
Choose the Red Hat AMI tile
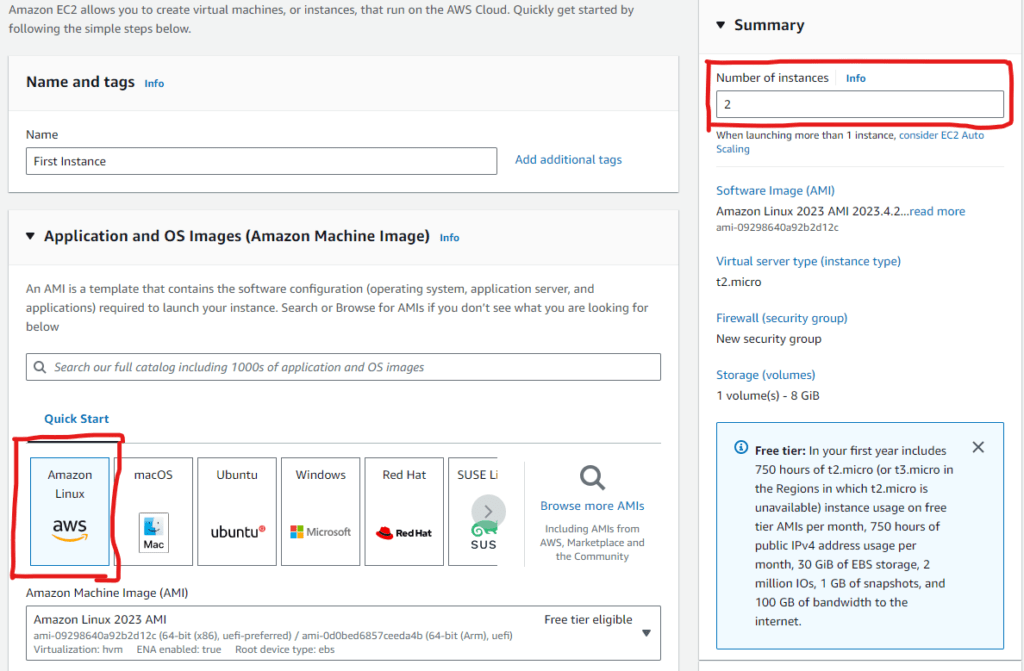[x=404, y=511]
